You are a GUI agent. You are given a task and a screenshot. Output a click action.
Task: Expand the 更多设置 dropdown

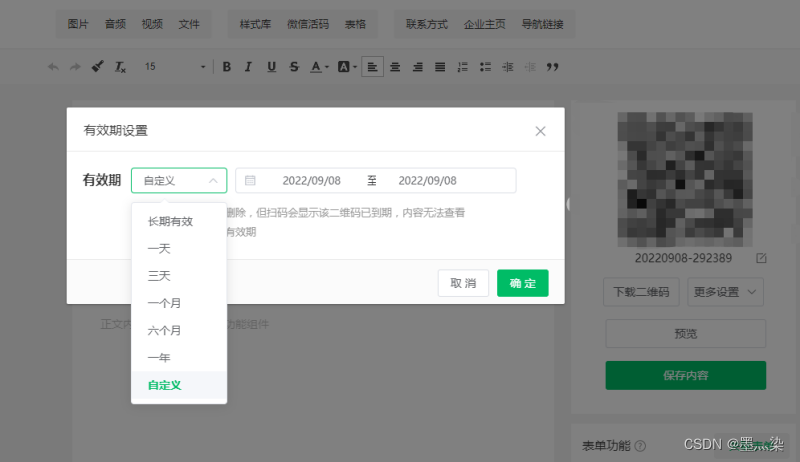tap(726, 292)
